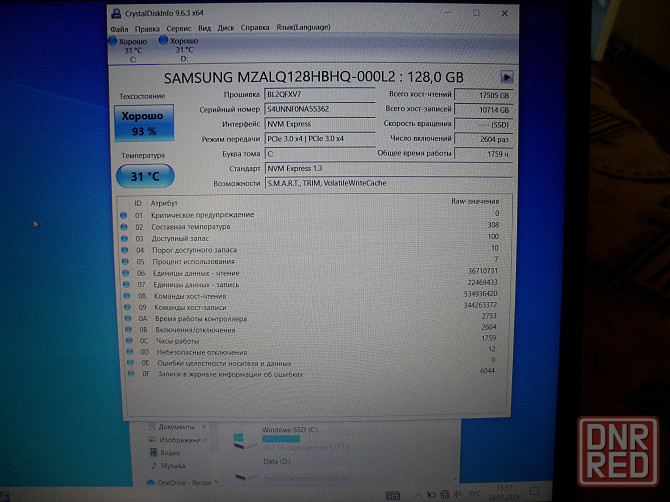Expand OneDrive - Person chevron in Explorer
This screenshot has height=502, width=670.
216,482
